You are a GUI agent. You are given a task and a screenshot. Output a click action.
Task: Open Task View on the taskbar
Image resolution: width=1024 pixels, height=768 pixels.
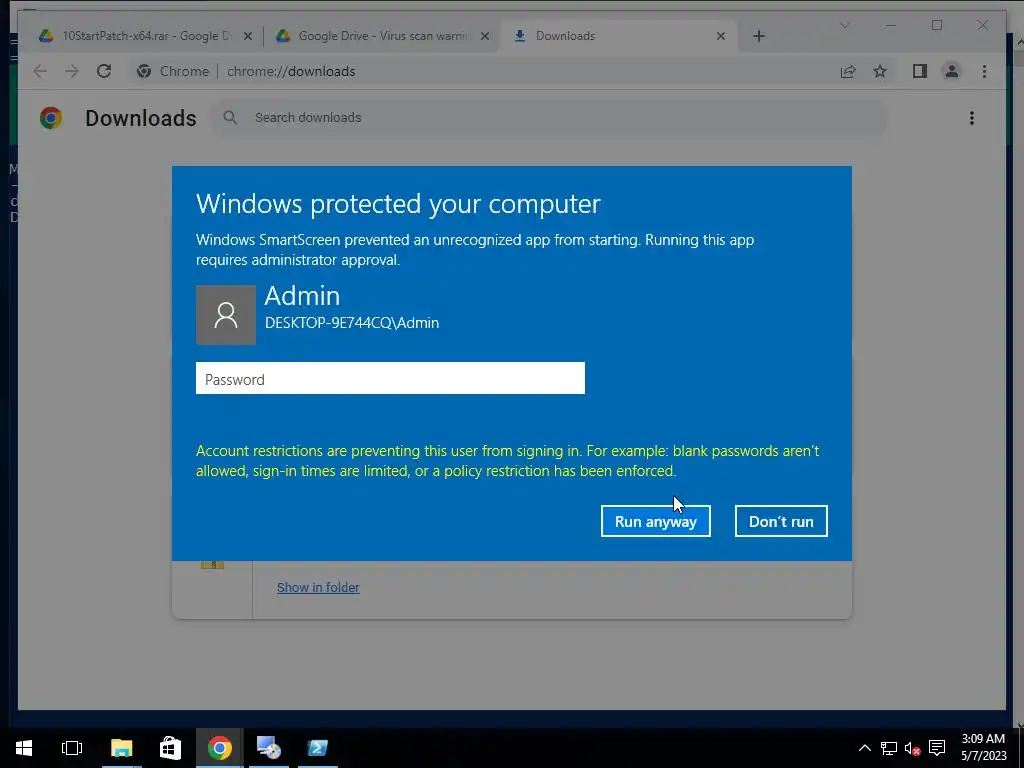pos(71,748)
